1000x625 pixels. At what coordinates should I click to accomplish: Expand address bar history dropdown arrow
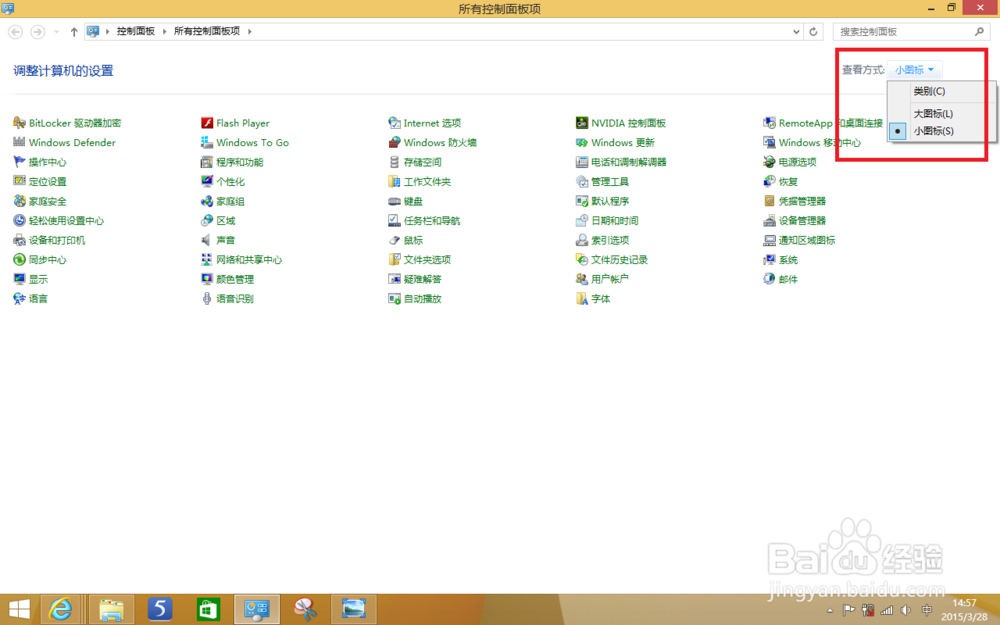pos(796,31)
